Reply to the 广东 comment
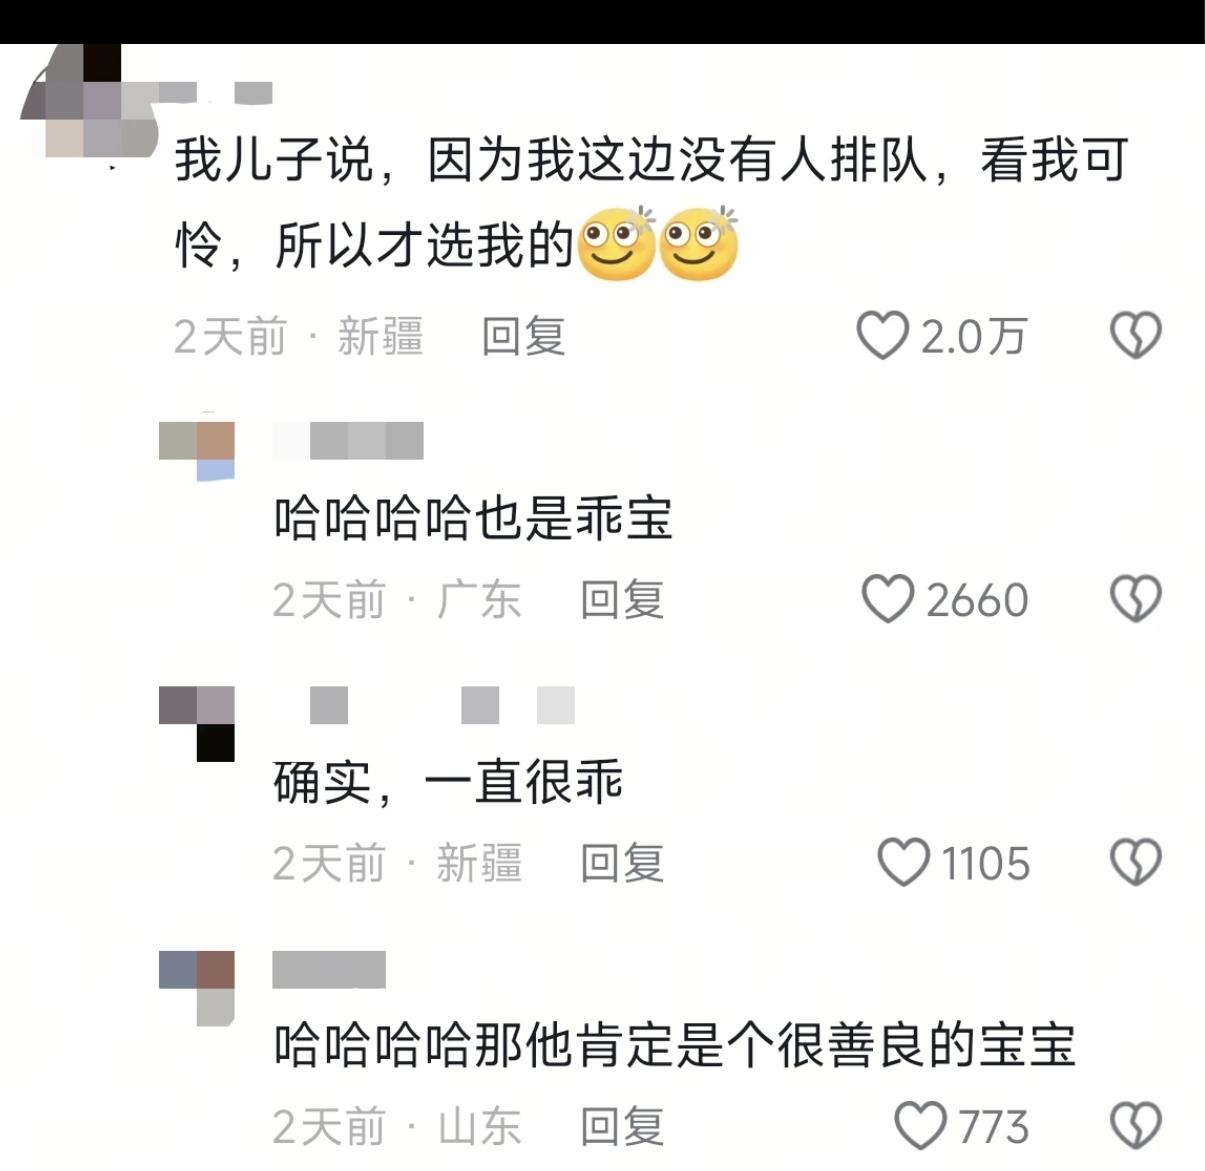Screen dimensions: 1205x1171 pos(622,600)
